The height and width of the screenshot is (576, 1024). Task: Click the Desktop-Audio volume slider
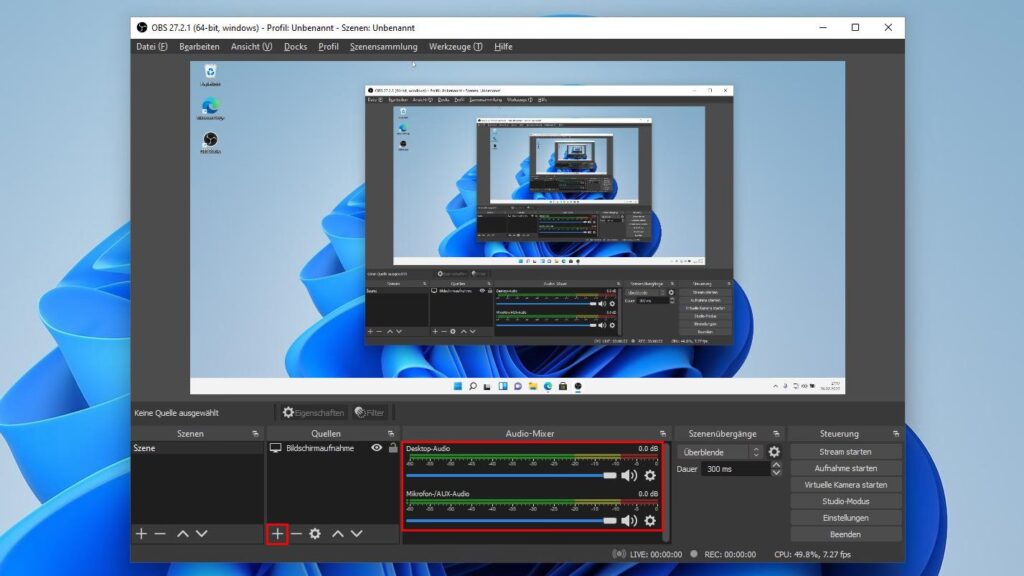pos(510,475)
